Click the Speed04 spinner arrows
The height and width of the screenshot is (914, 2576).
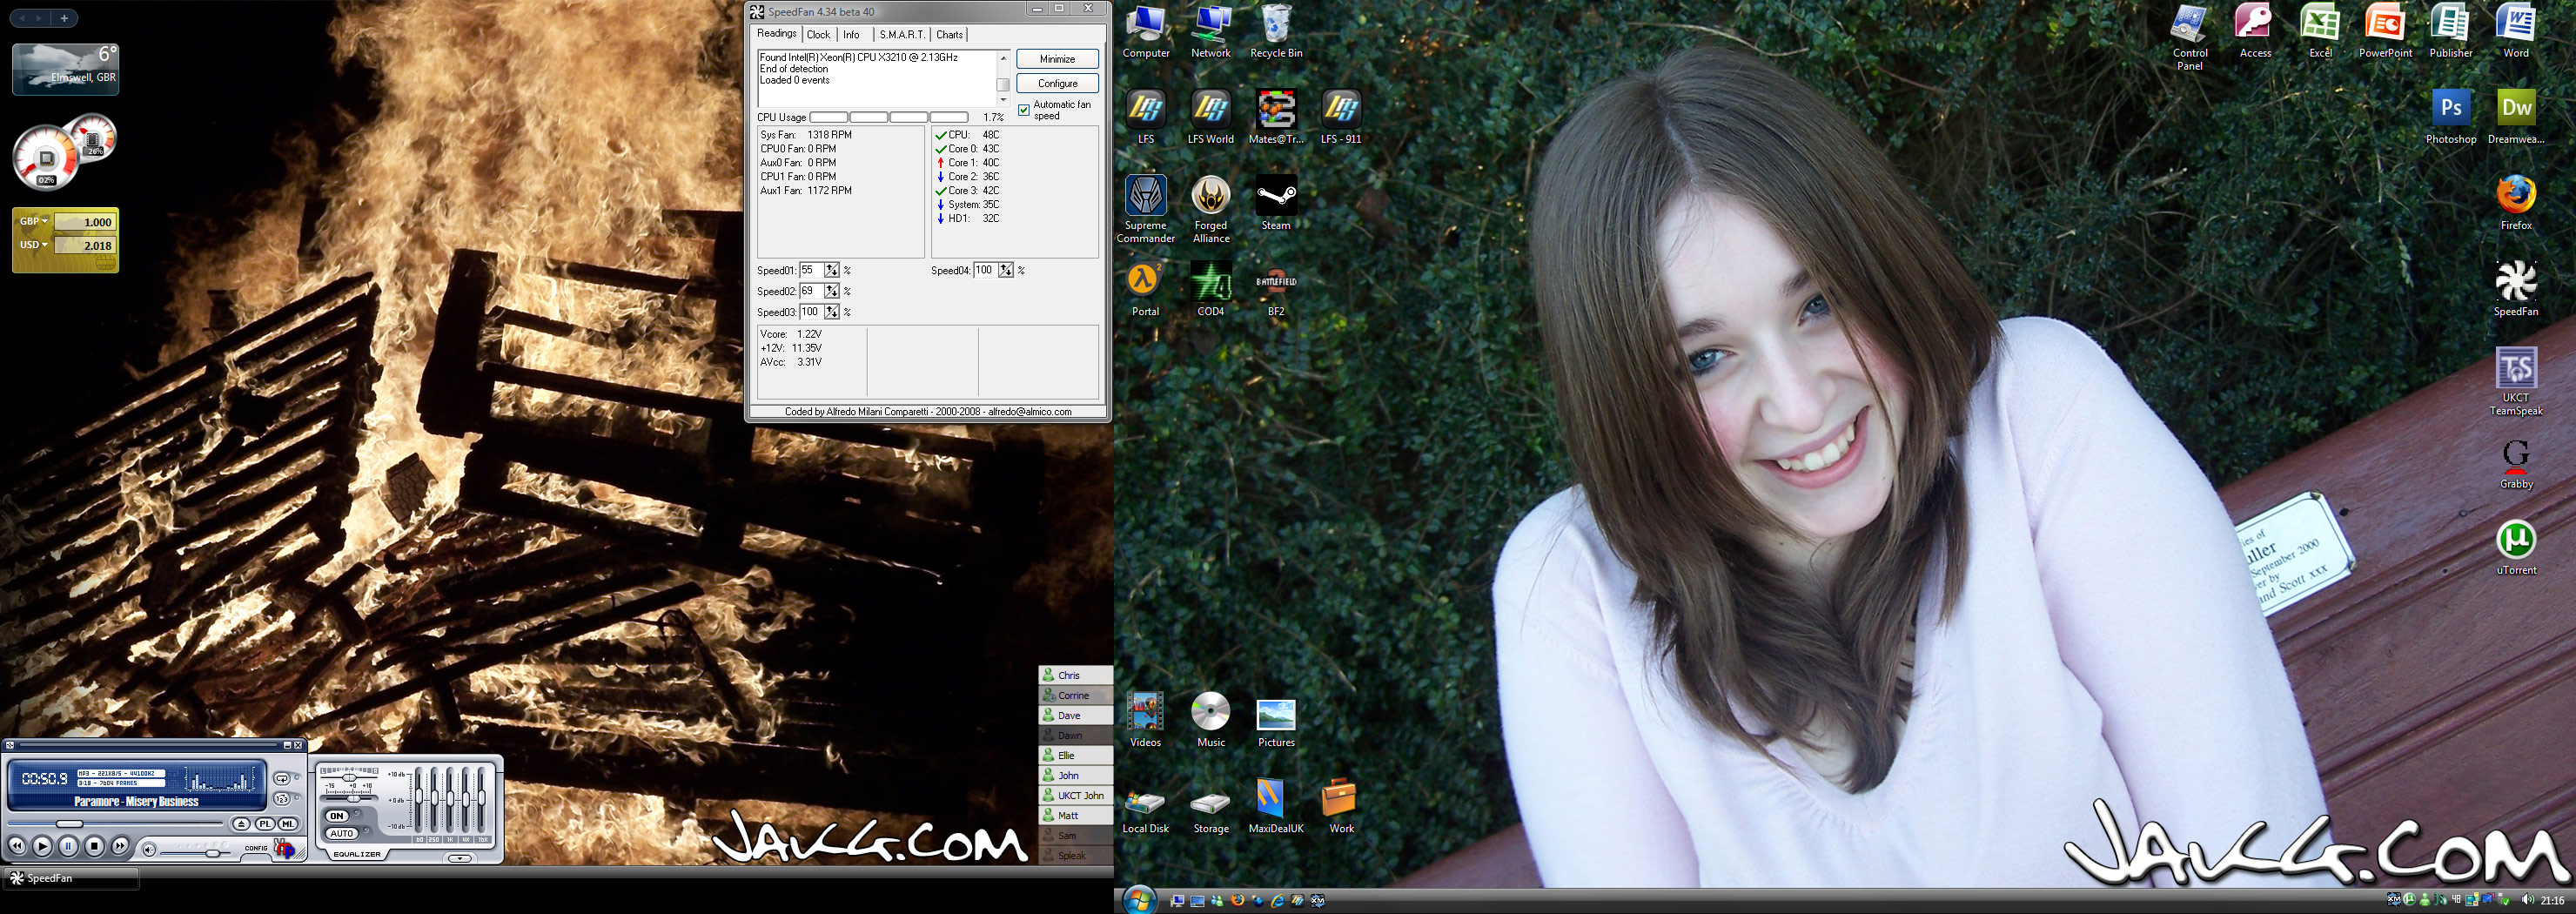click(1006, 270)
